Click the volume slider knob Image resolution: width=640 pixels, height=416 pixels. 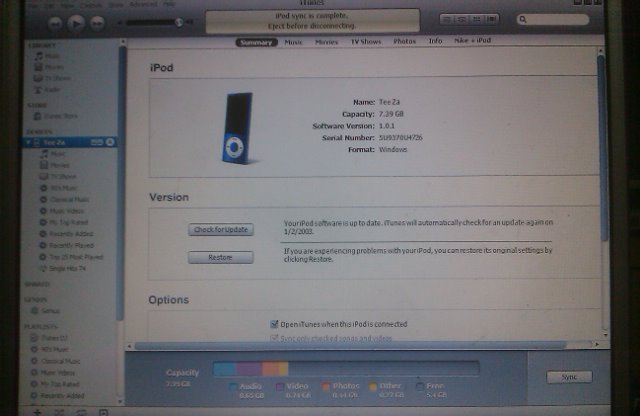(180, 21)
